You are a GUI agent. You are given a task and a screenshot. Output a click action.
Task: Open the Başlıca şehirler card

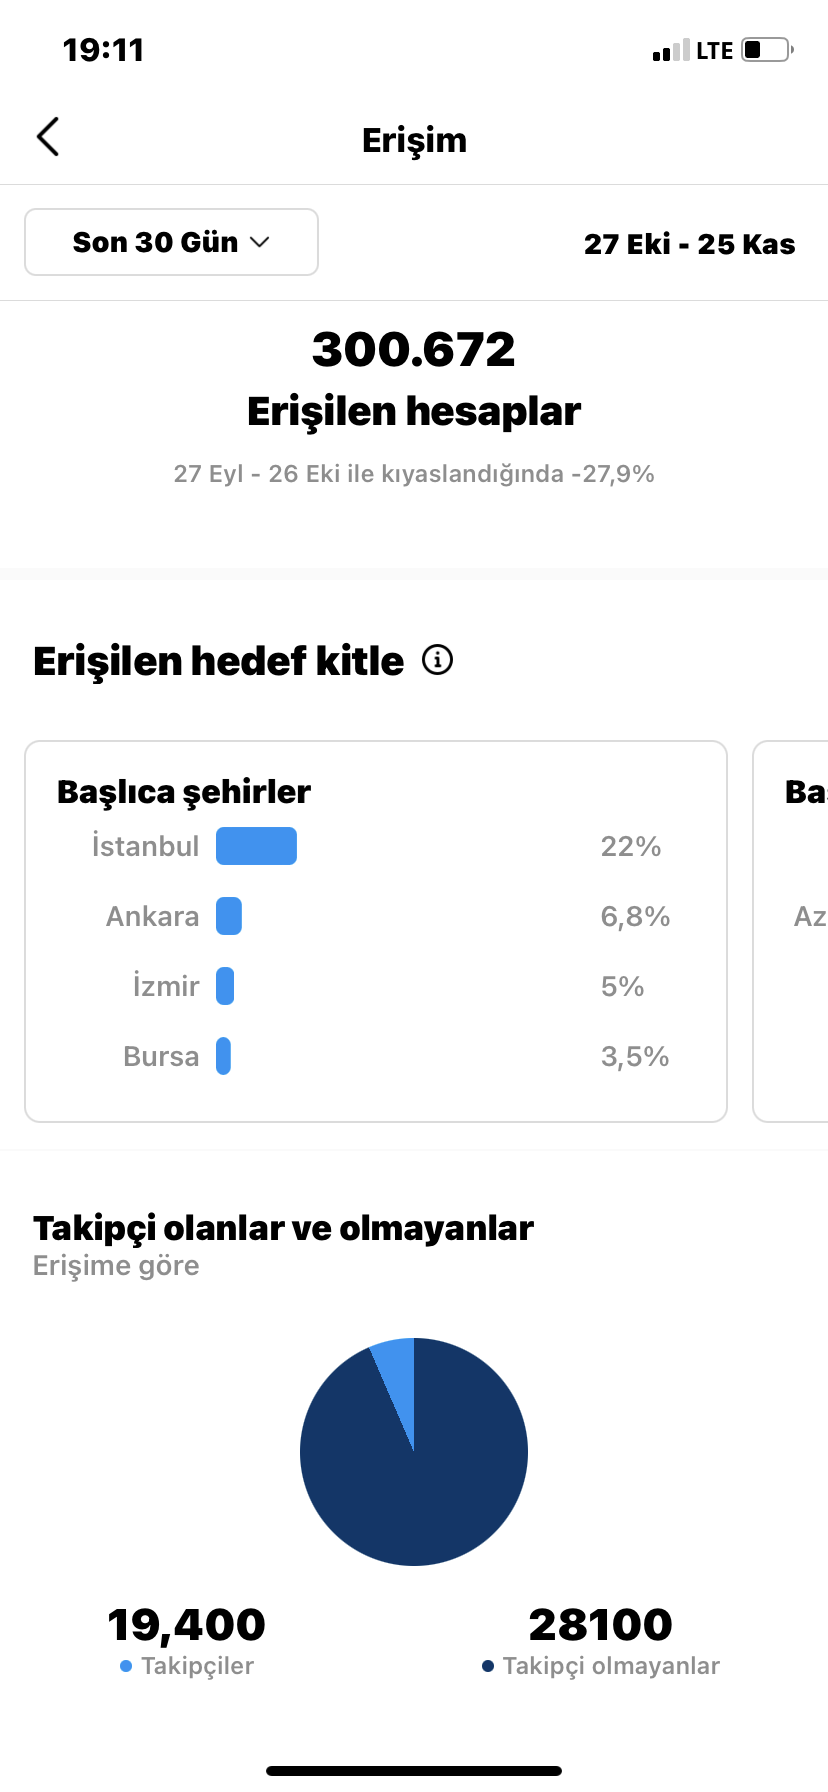pyautogui.click(x=376, y=931)
